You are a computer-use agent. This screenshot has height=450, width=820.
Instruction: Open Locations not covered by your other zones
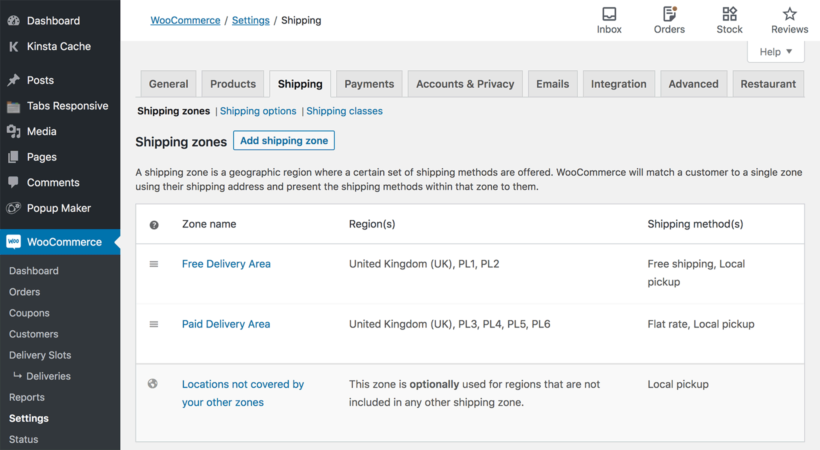243,393
